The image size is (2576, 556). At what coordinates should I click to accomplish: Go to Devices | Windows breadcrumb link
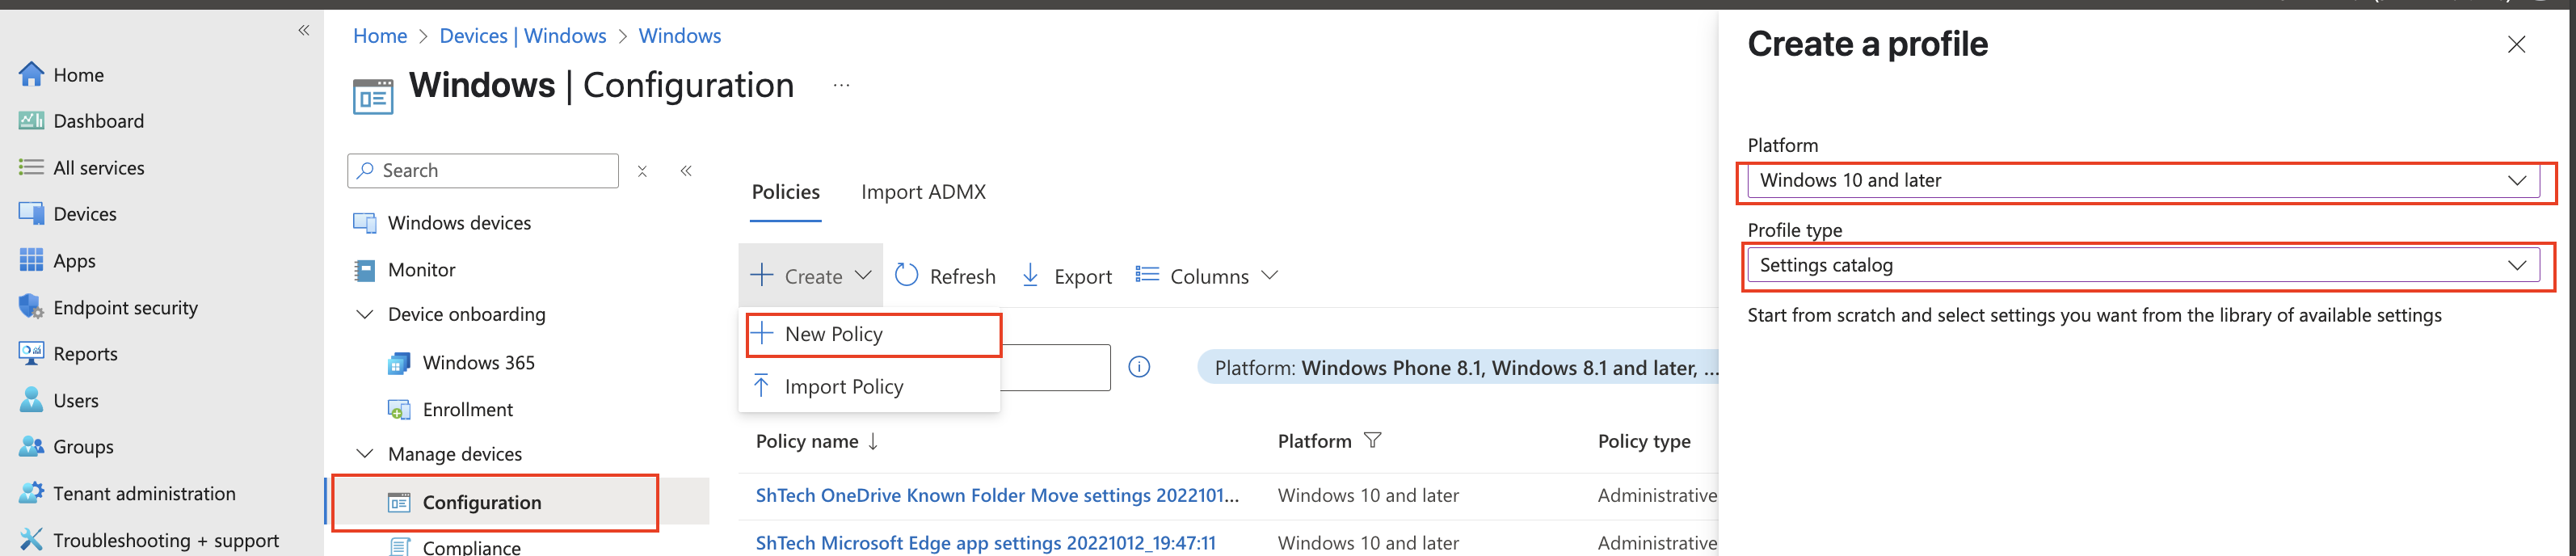tap(522, 36)
